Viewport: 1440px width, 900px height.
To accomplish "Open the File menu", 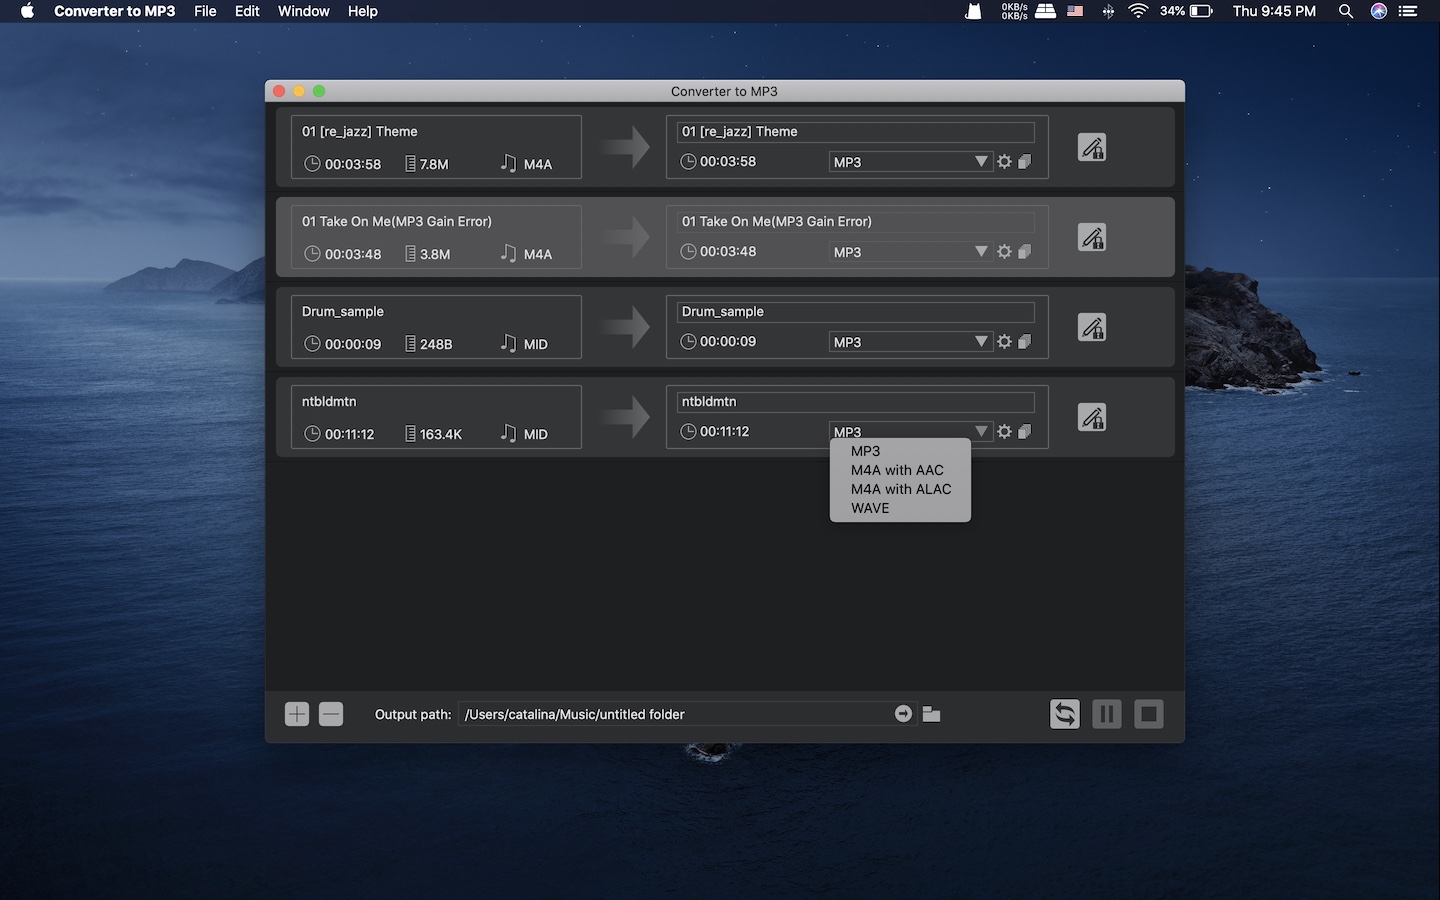I will pyautogui.click(x=205, y=11).
